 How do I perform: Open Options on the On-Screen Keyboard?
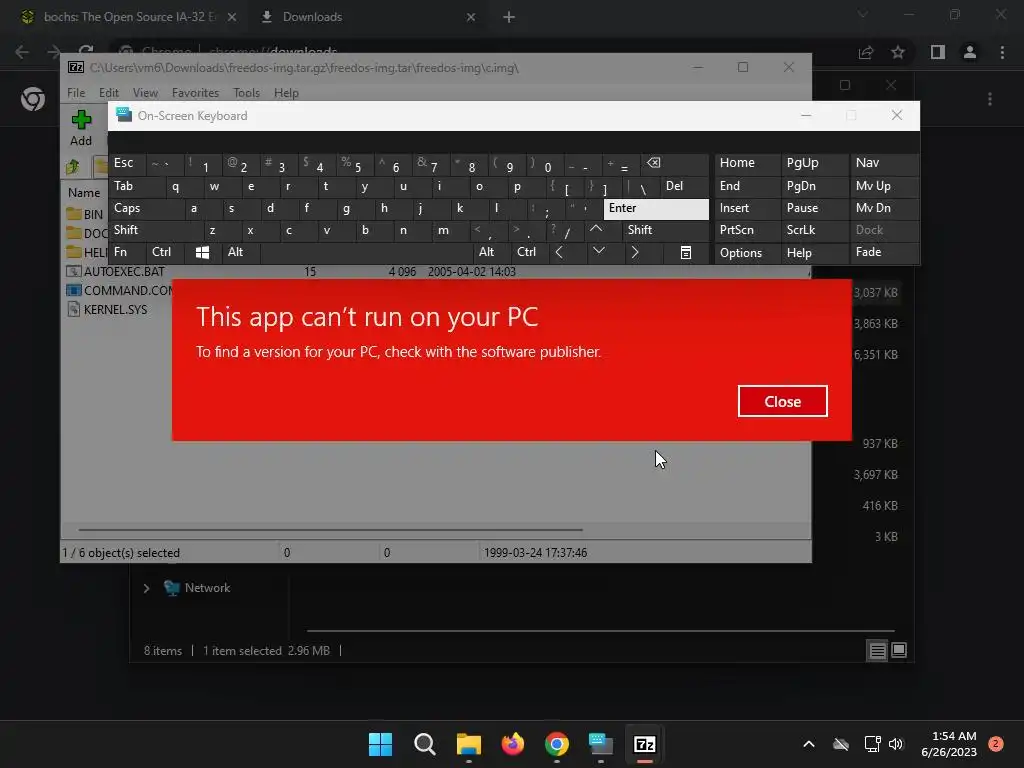click(747, 253)
